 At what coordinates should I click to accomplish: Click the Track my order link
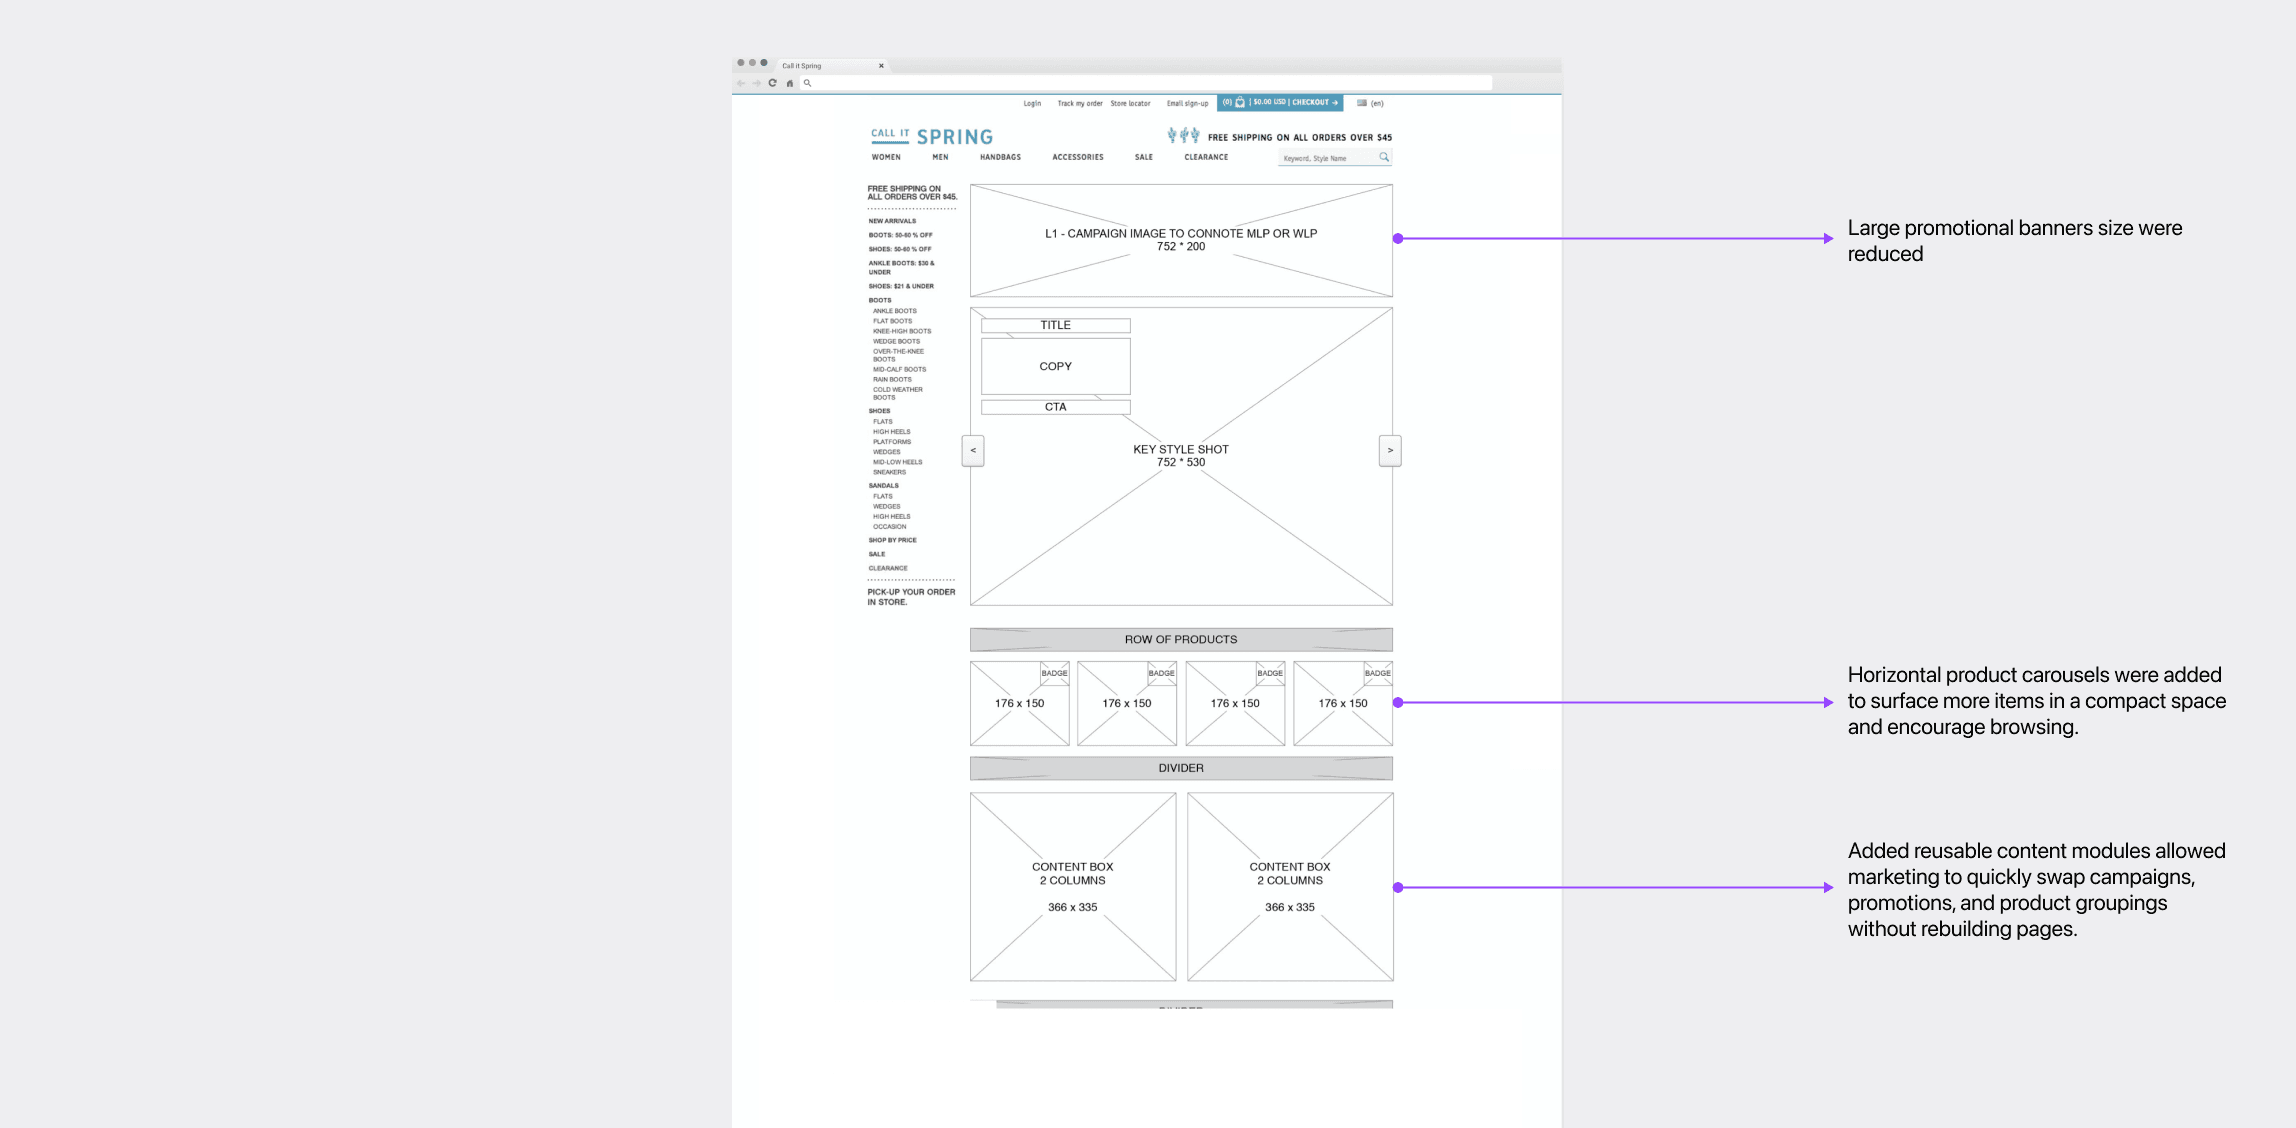[x=1079, y=103]
